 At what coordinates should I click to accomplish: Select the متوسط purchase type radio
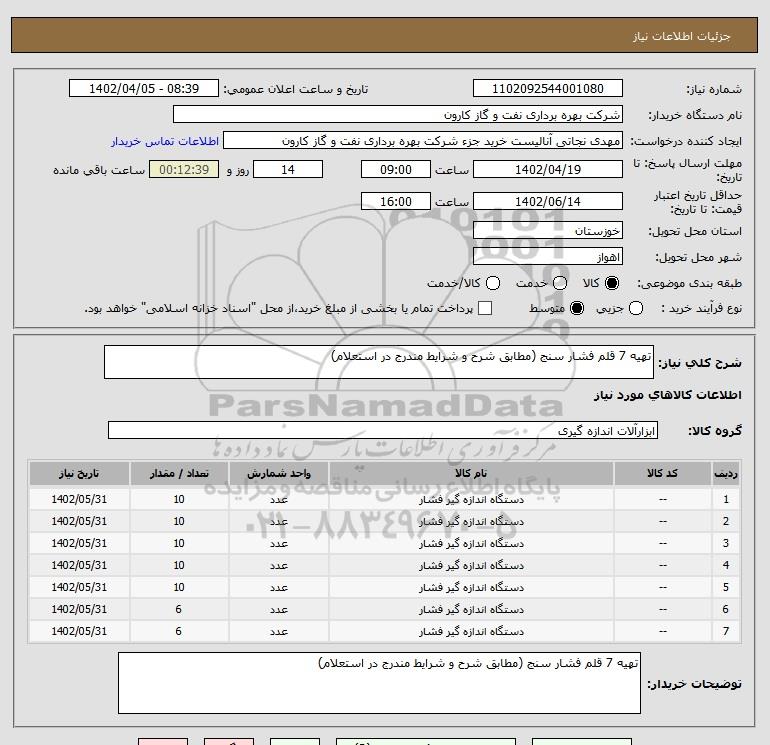pos(577,308)
